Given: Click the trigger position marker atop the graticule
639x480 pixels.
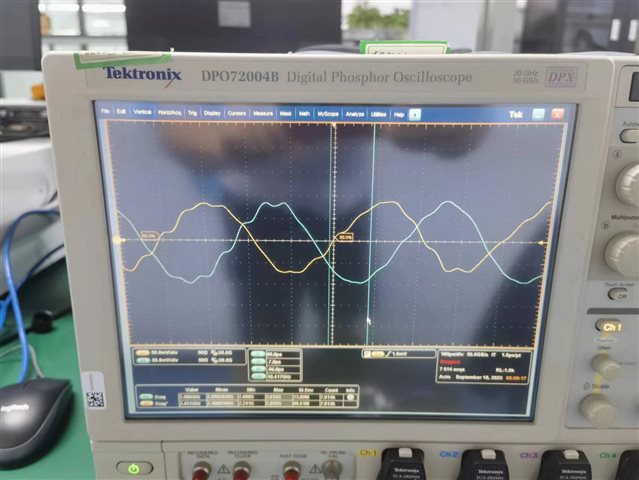Looking at the screenshot, I should pos(334,126).
